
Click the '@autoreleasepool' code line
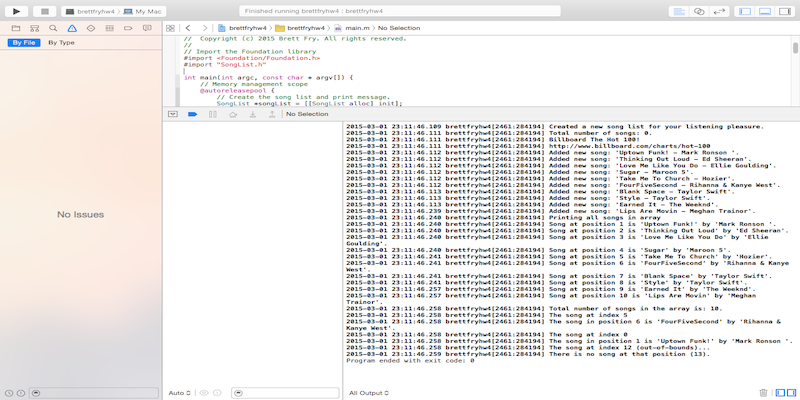pyautogui.click(x=237, y=90)
